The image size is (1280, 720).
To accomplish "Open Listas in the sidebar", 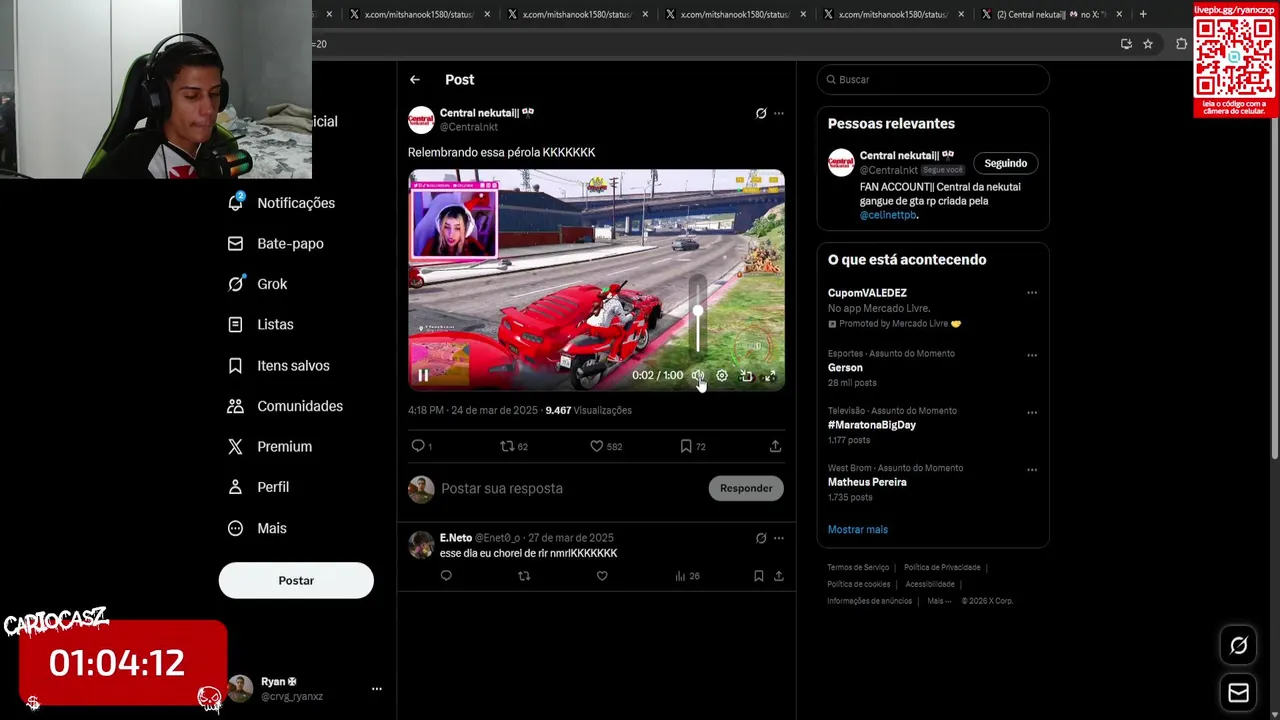I will coord(261,325).
